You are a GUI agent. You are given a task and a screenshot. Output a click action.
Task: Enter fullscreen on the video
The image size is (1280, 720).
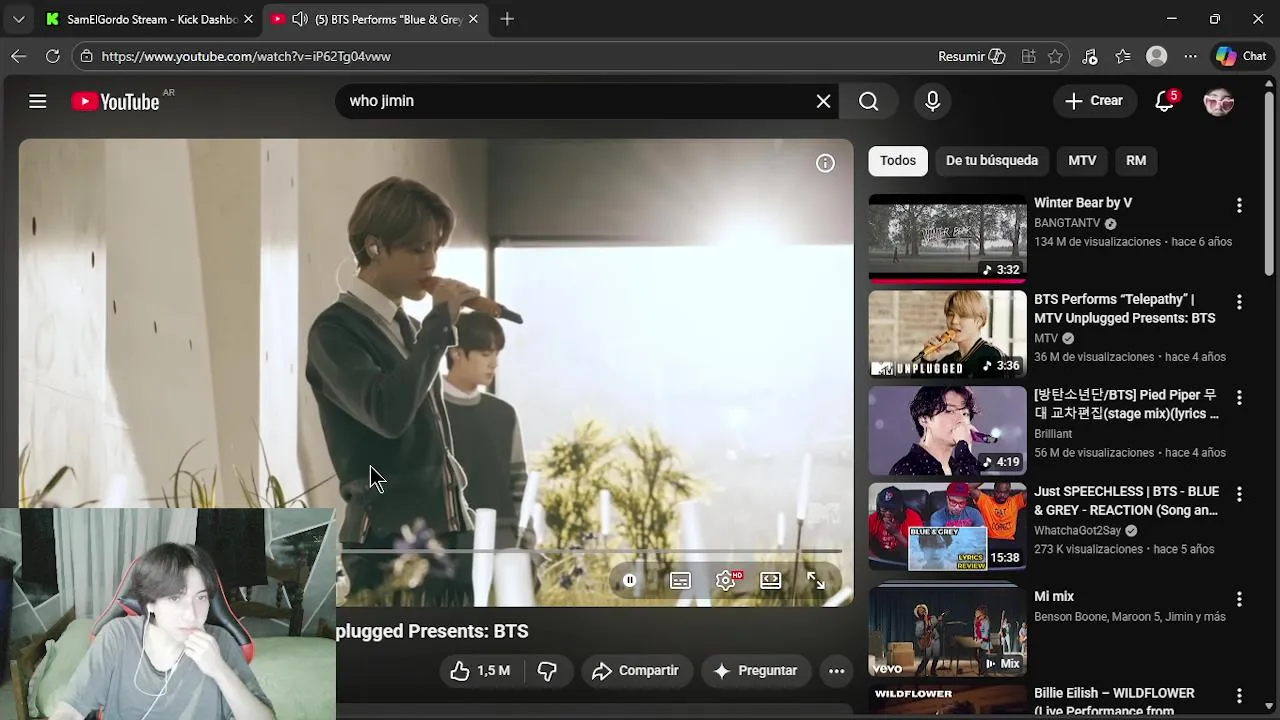tap(816, 580)
